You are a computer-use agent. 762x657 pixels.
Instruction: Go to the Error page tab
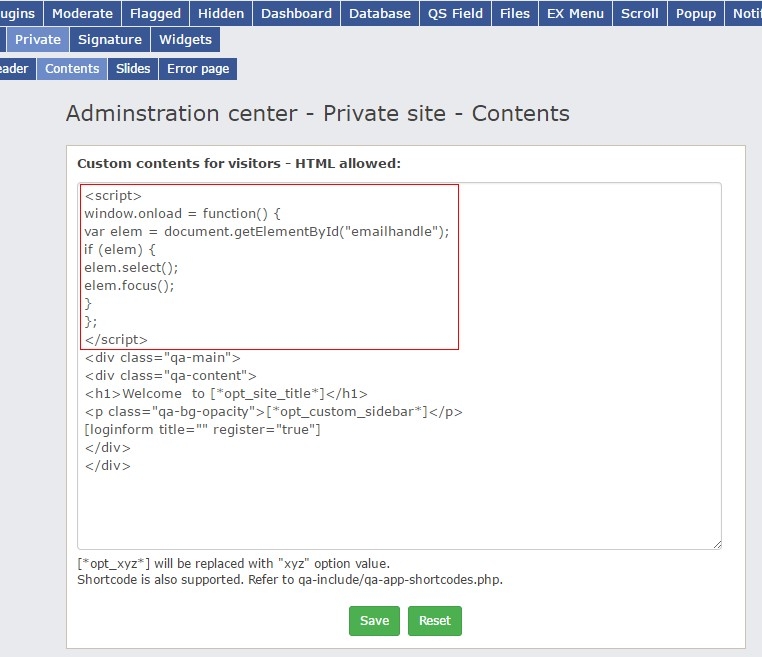coord(198,69)
